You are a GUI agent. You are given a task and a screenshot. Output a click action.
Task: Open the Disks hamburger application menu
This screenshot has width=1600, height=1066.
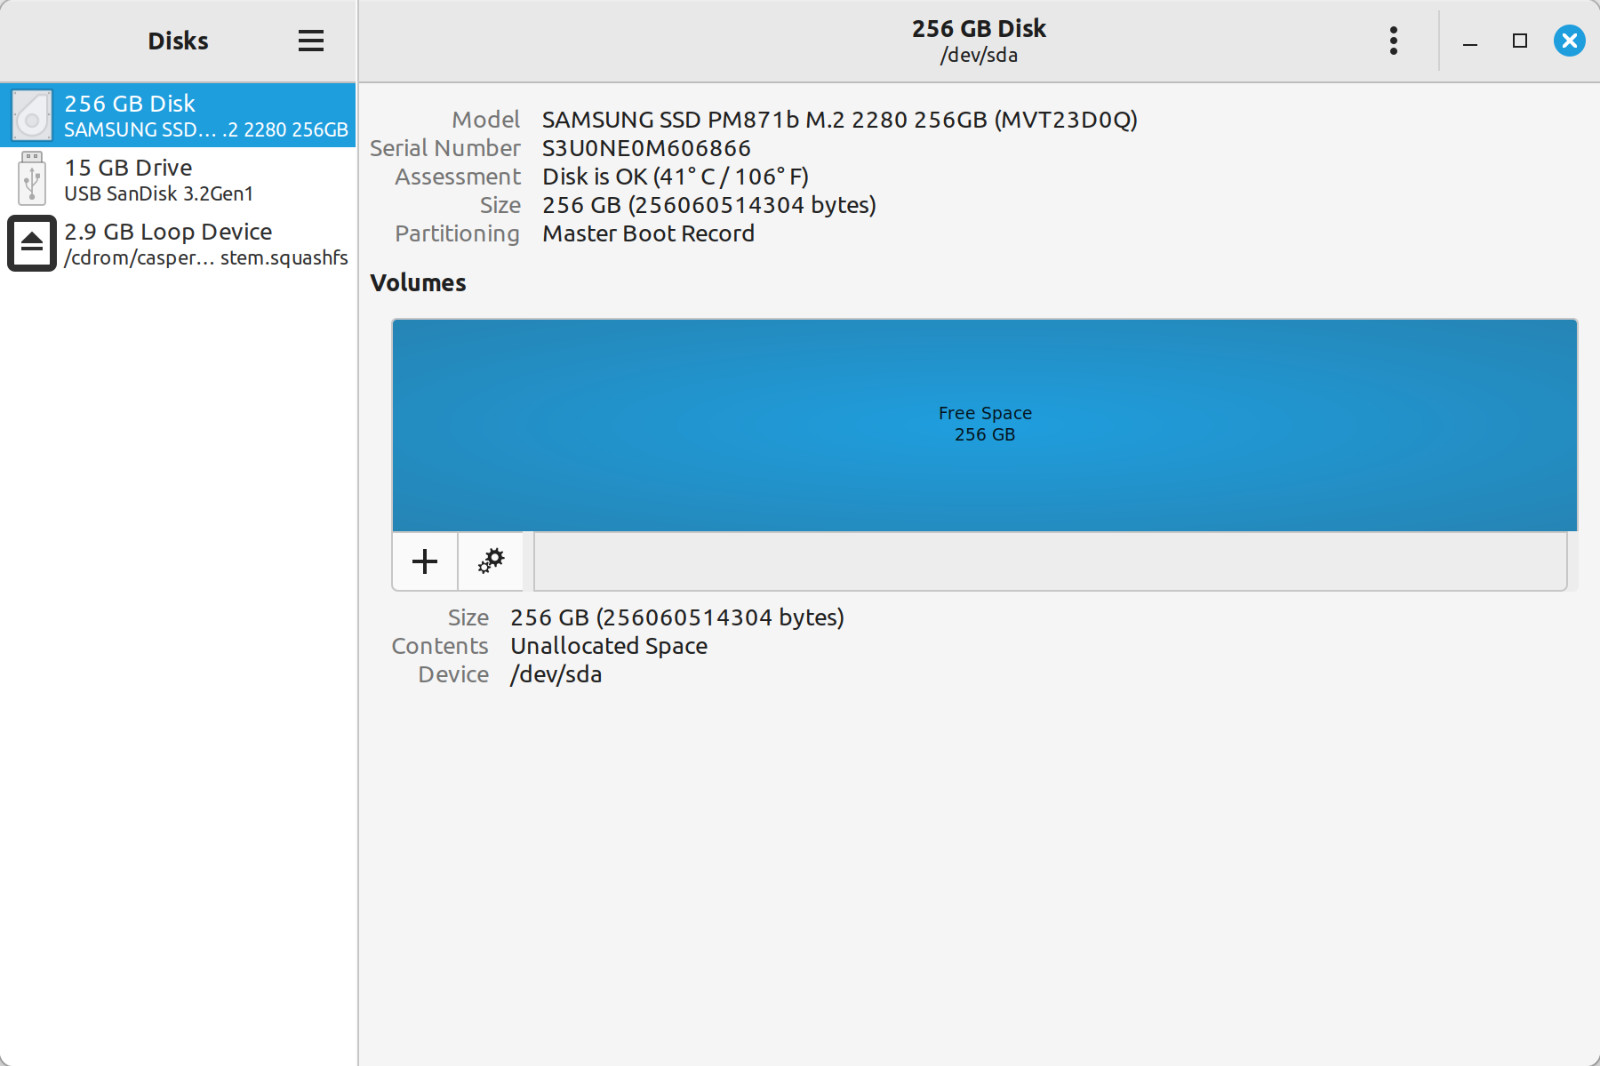coord(311,41)
